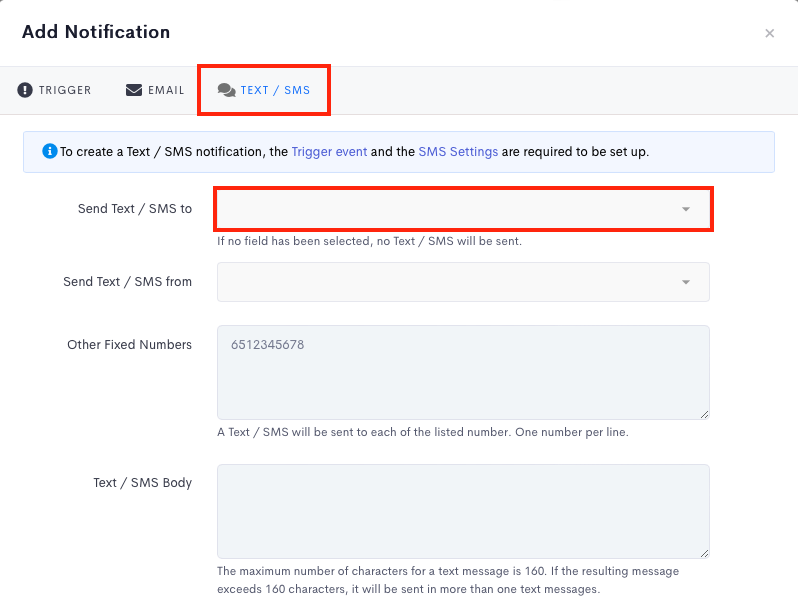Click the exclamation Trigger icon
This screenshot has height=609, width=798.
coord(25,90)
